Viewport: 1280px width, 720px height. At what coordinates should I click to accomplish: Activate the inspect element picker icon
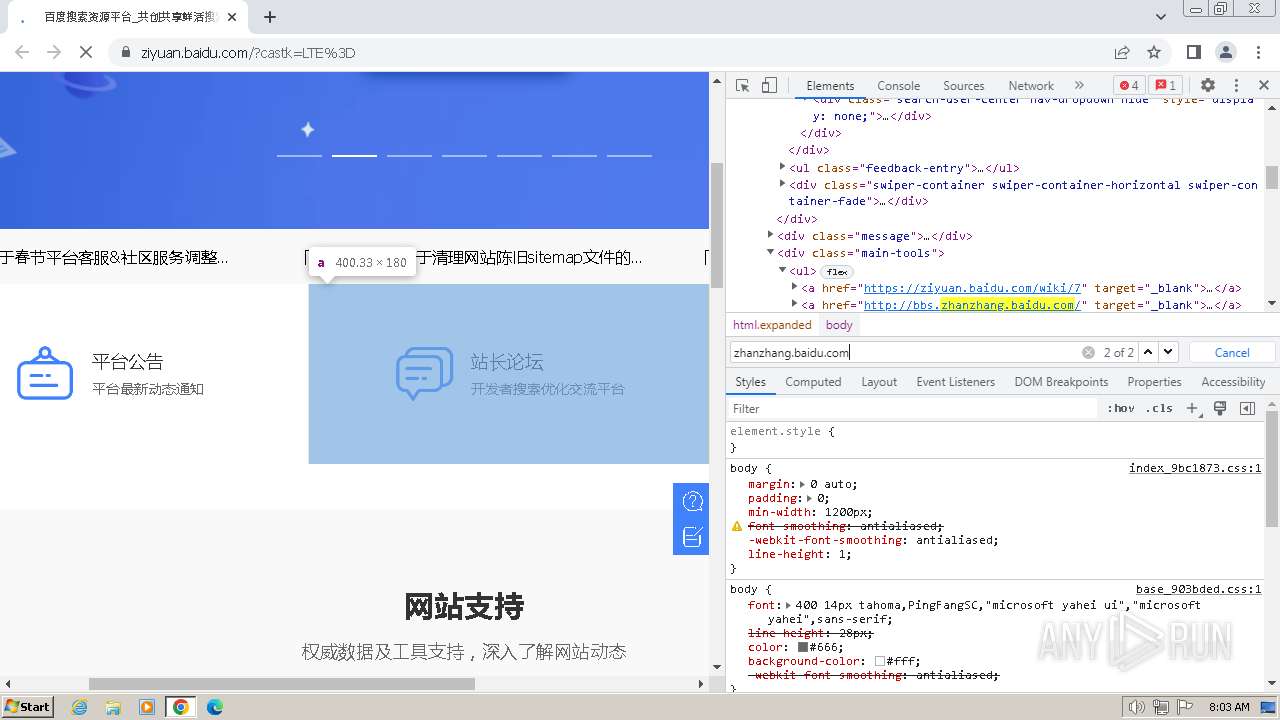(742, 85)
